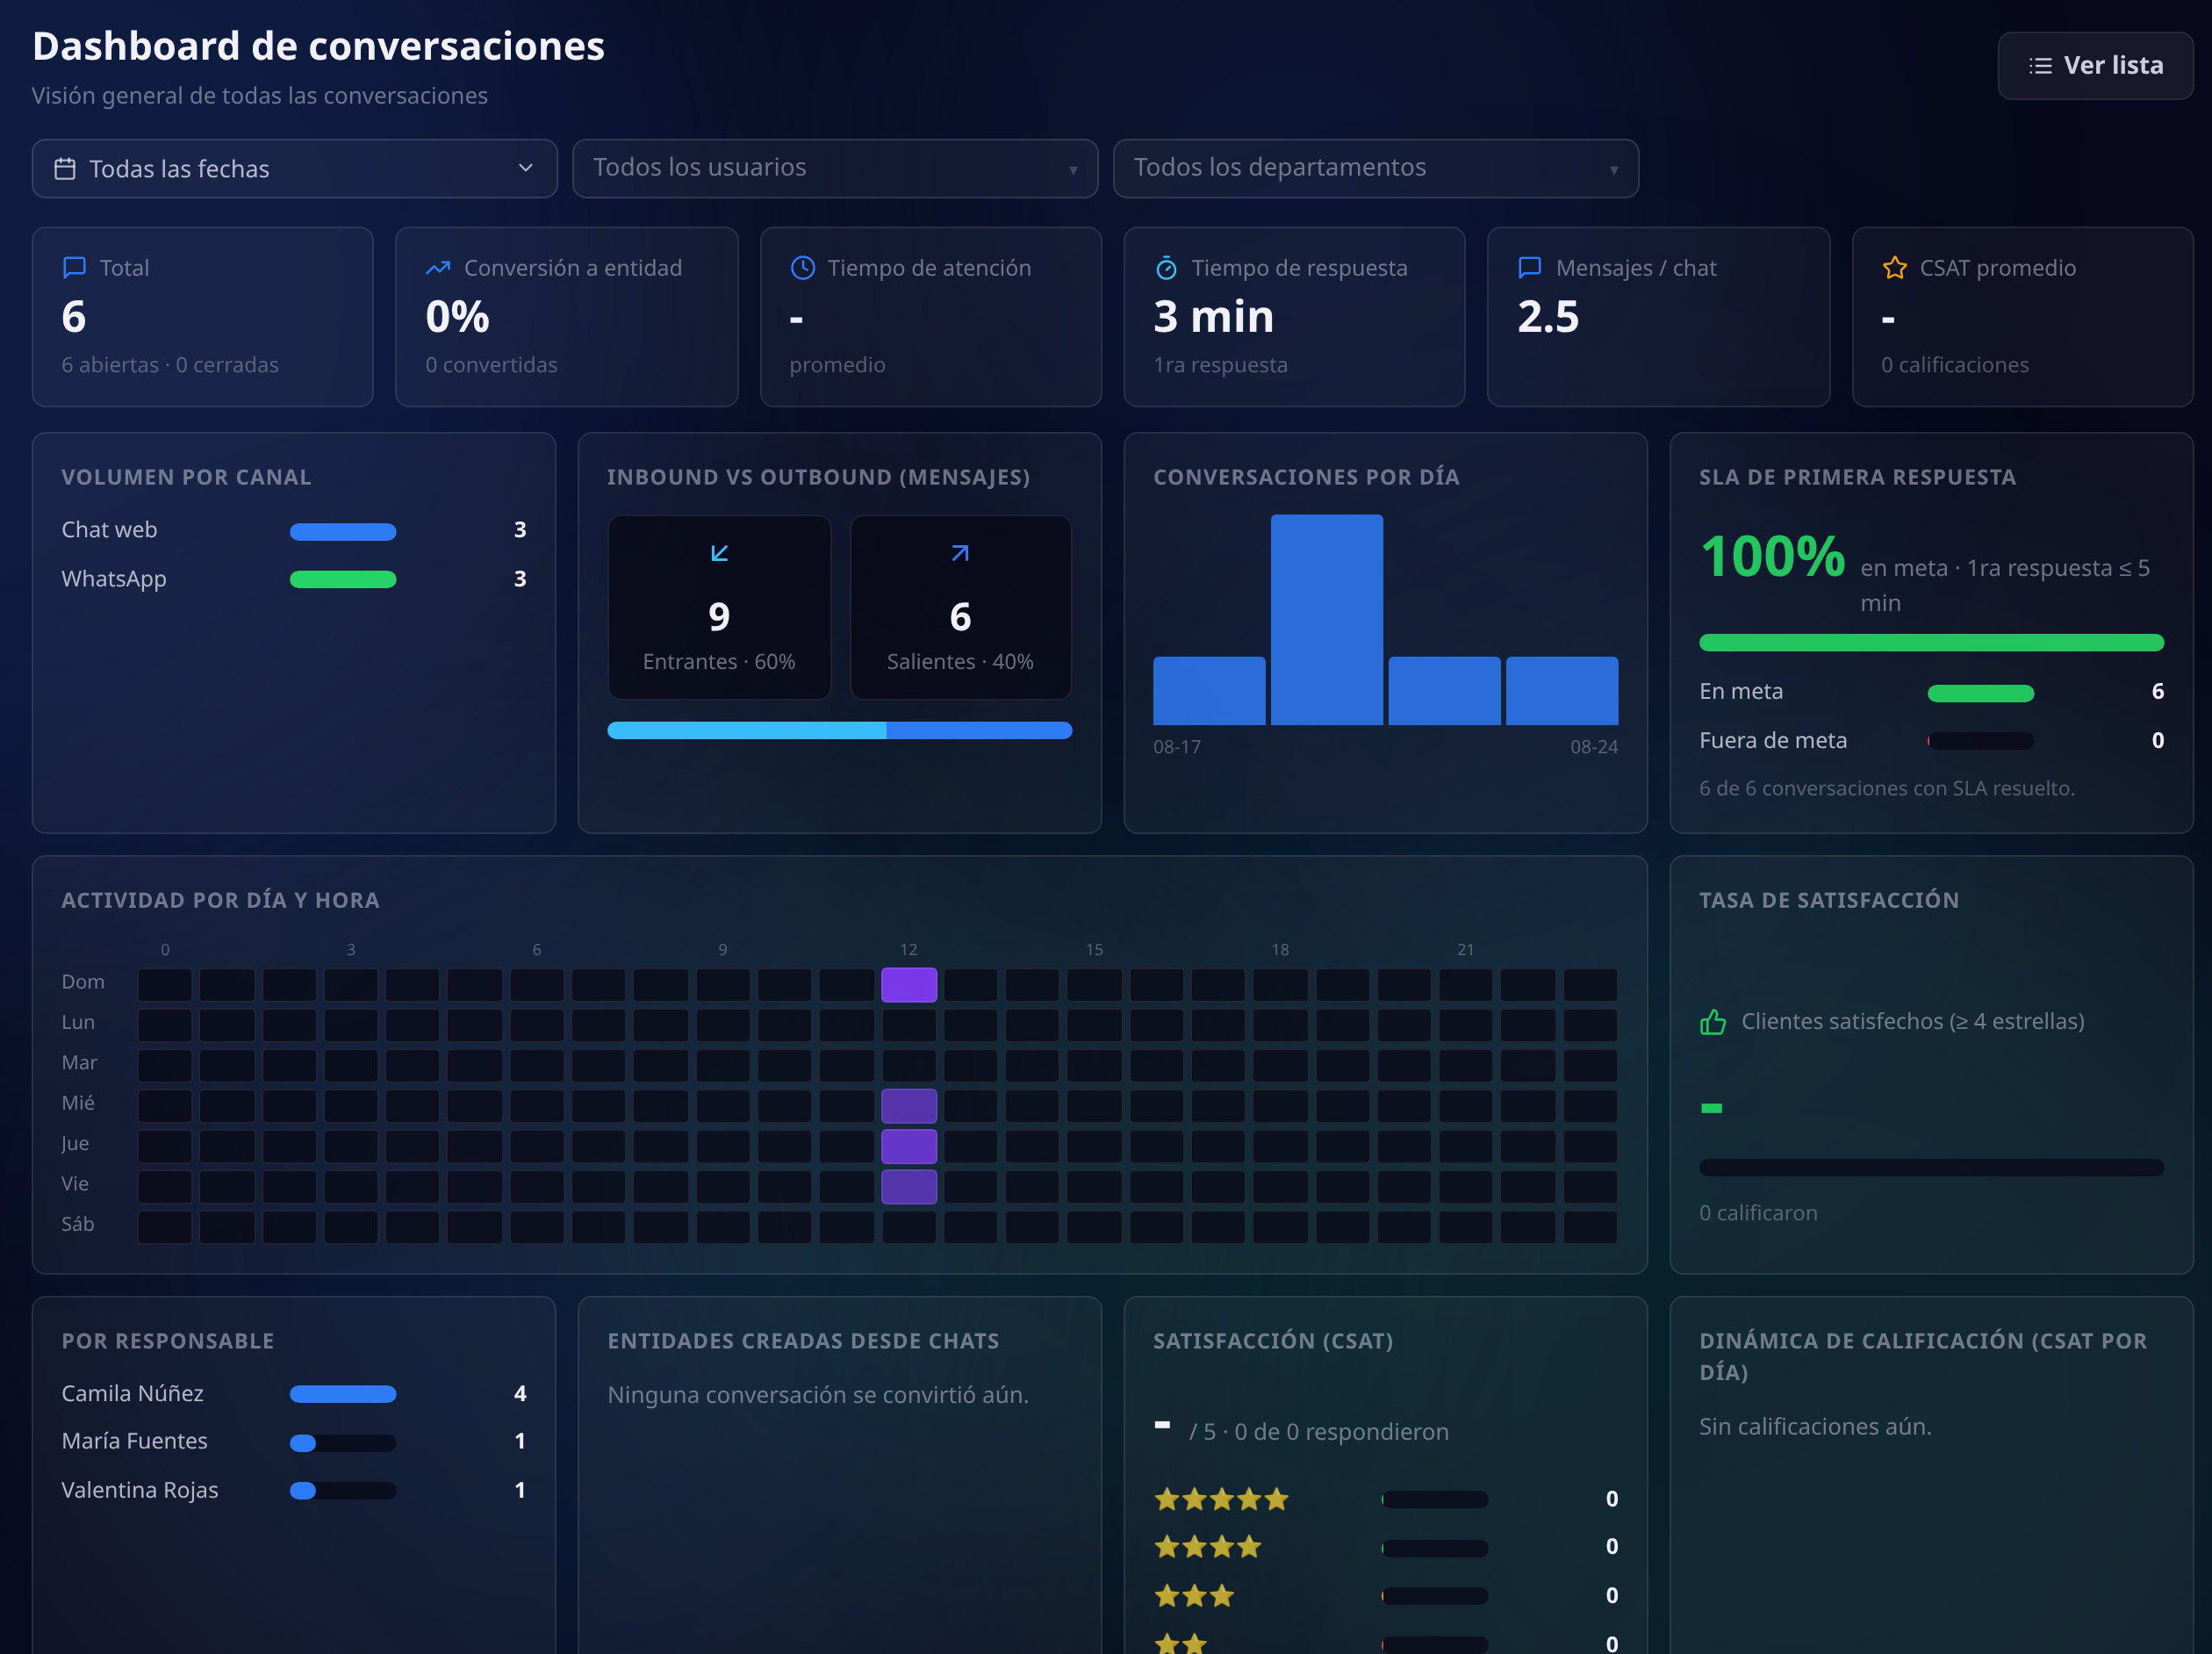Click the chat bubble icon beside Total

[74, 267]
